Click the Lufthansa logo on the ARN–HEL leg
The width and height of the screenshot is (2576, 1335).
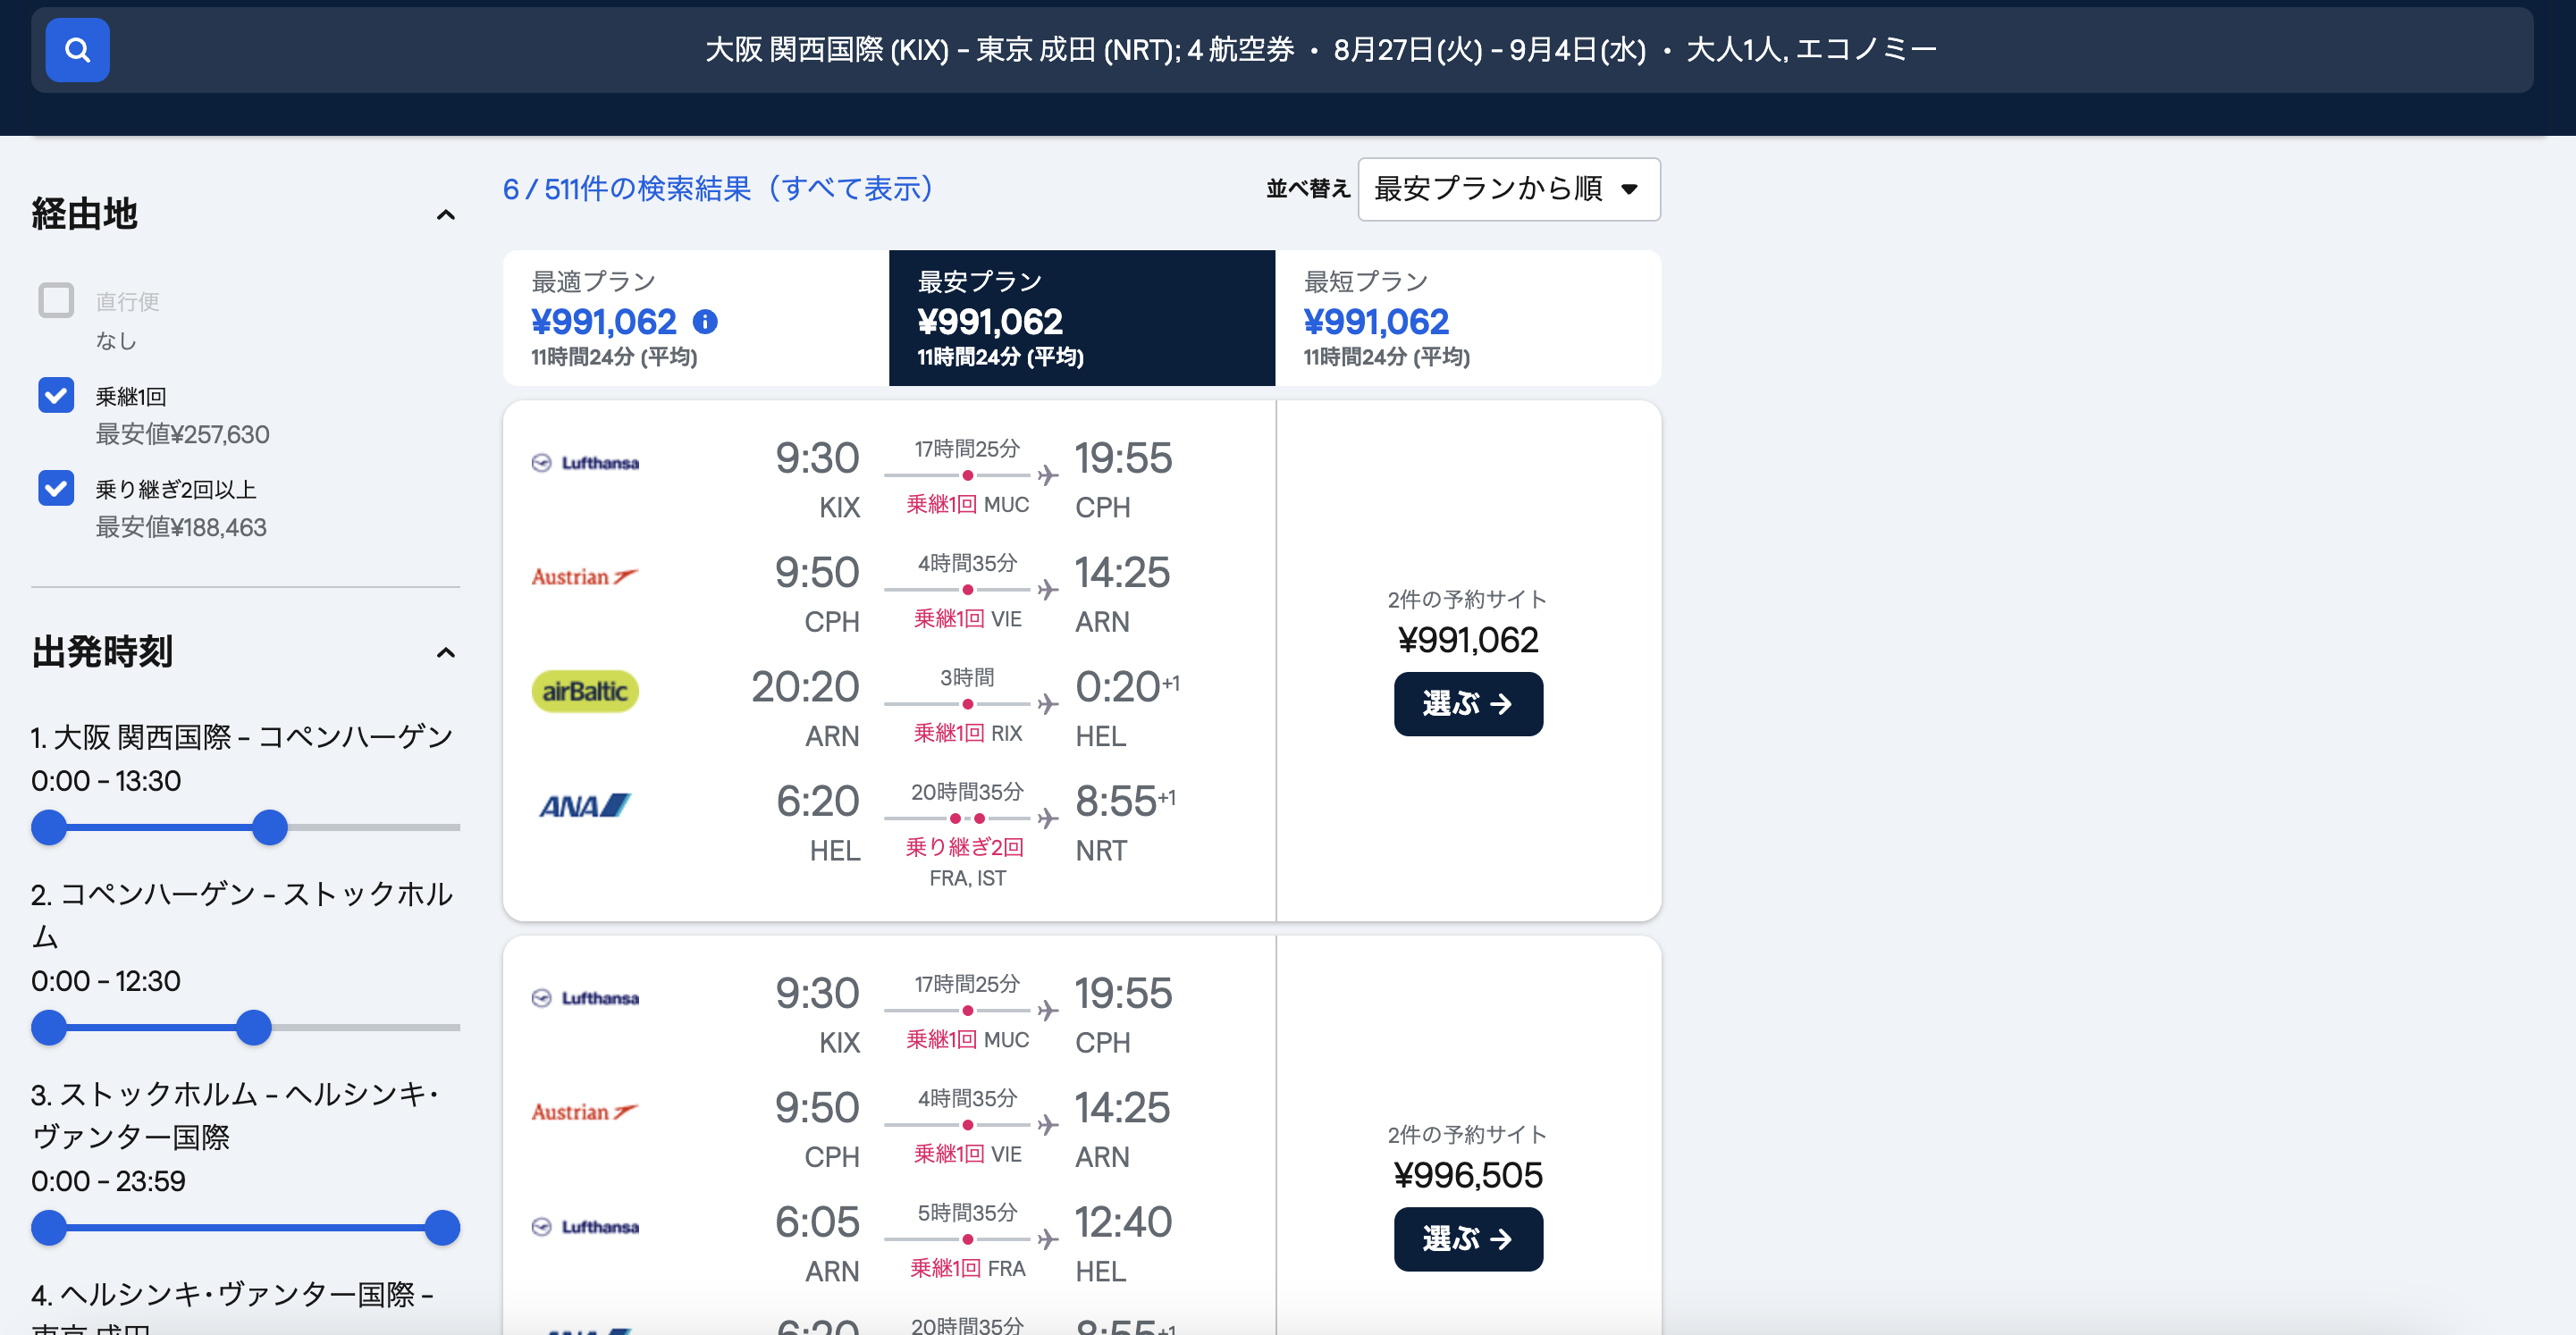(585, 1227)
